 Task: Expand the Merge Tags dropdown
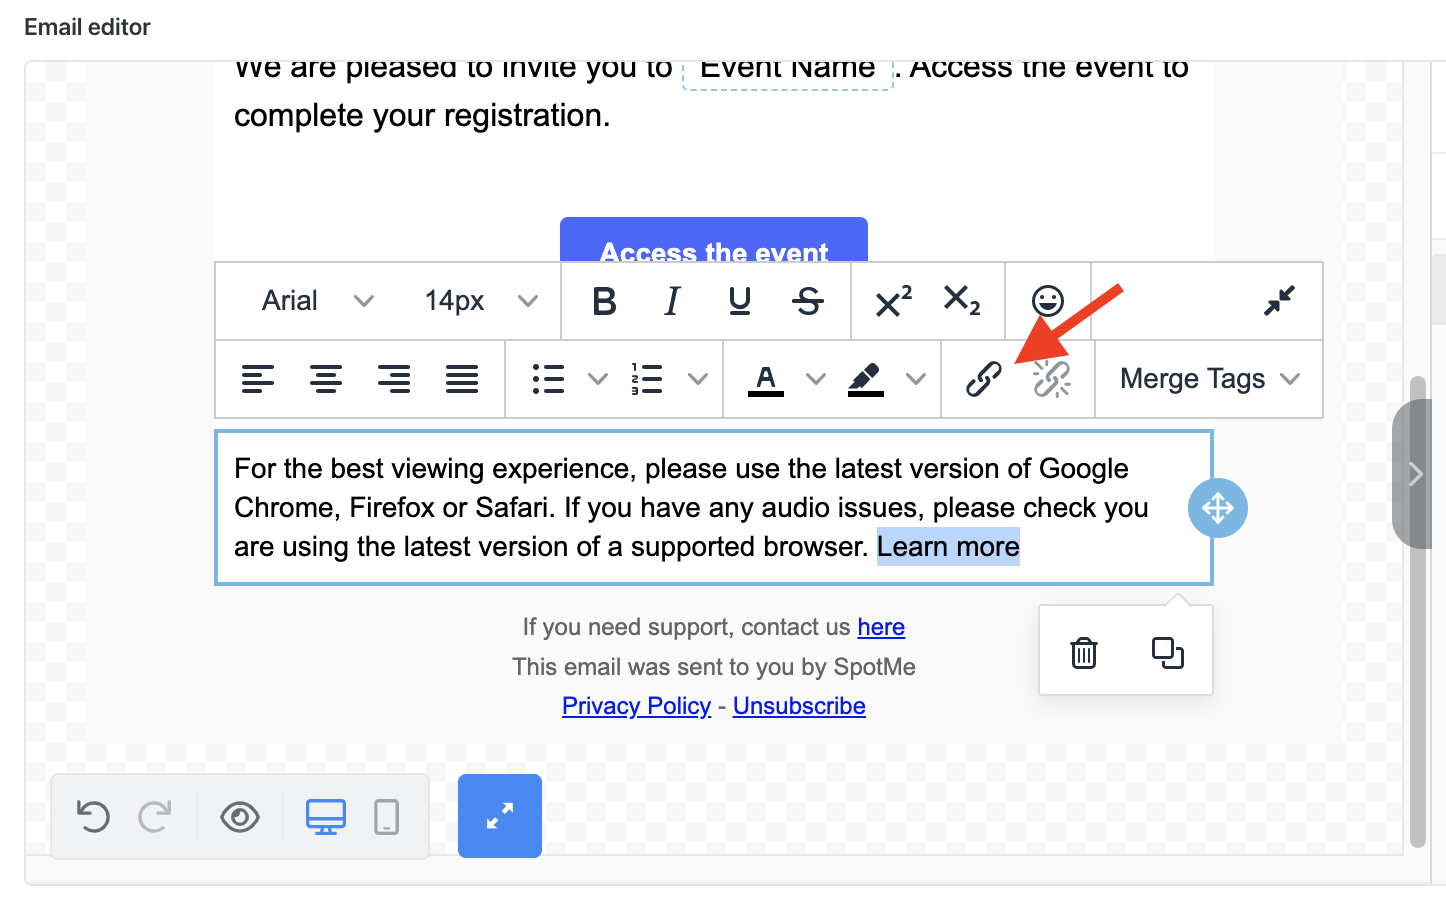click(x=1207, y=379)
